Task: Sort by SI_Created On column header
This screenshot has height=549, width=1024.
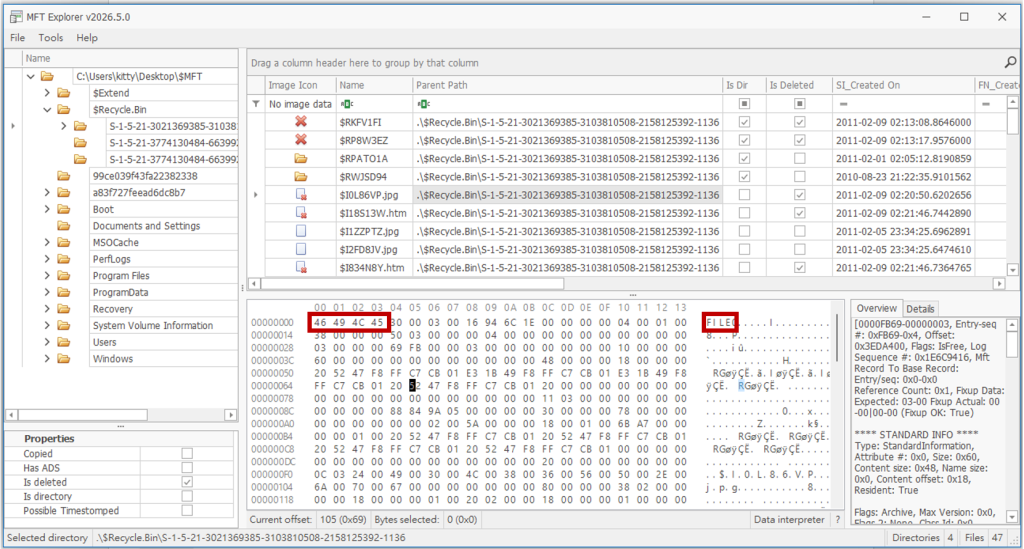Action: point(903,85)
